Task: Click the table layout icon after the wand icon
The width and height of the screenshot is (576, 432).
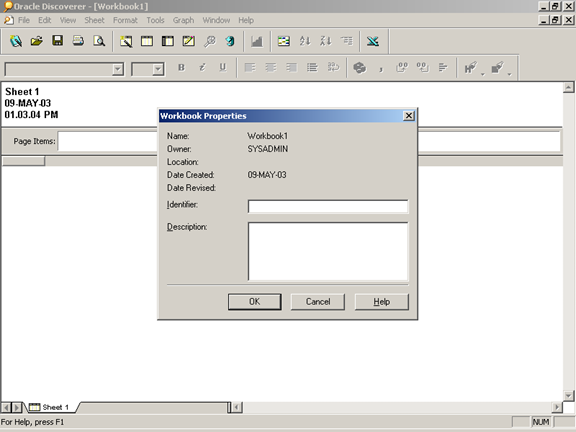Action: [x=147, y=41]
